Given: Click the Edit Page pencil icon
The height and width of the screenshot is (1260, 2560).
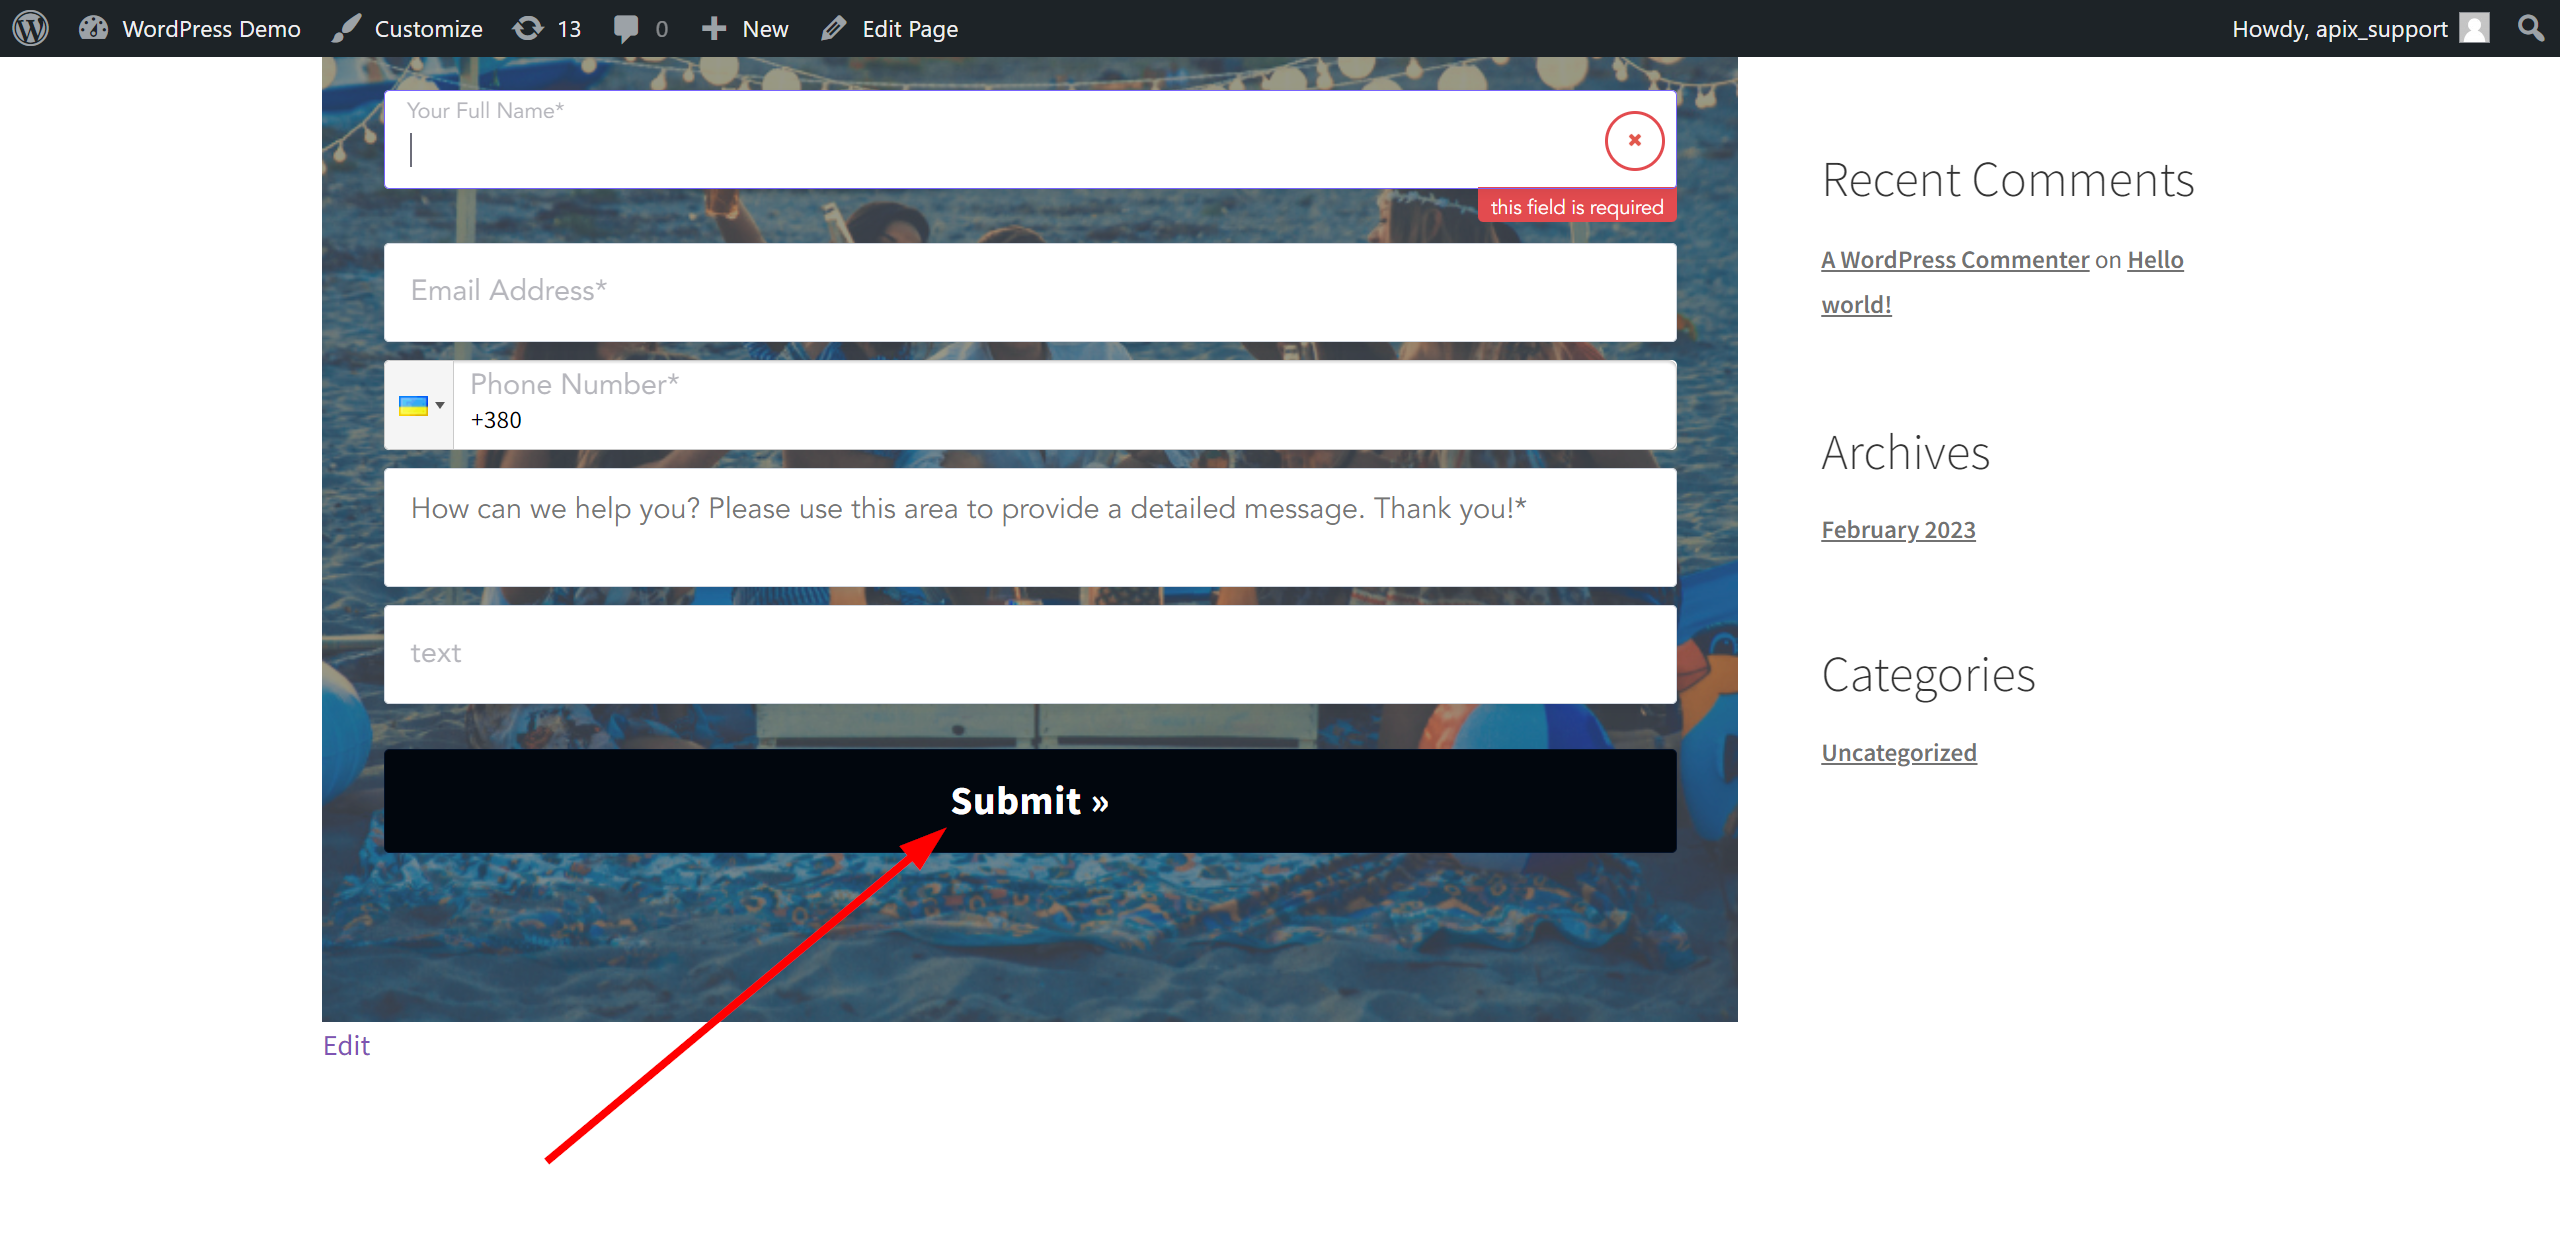Looking at the screenshot, I should (833, 28).
